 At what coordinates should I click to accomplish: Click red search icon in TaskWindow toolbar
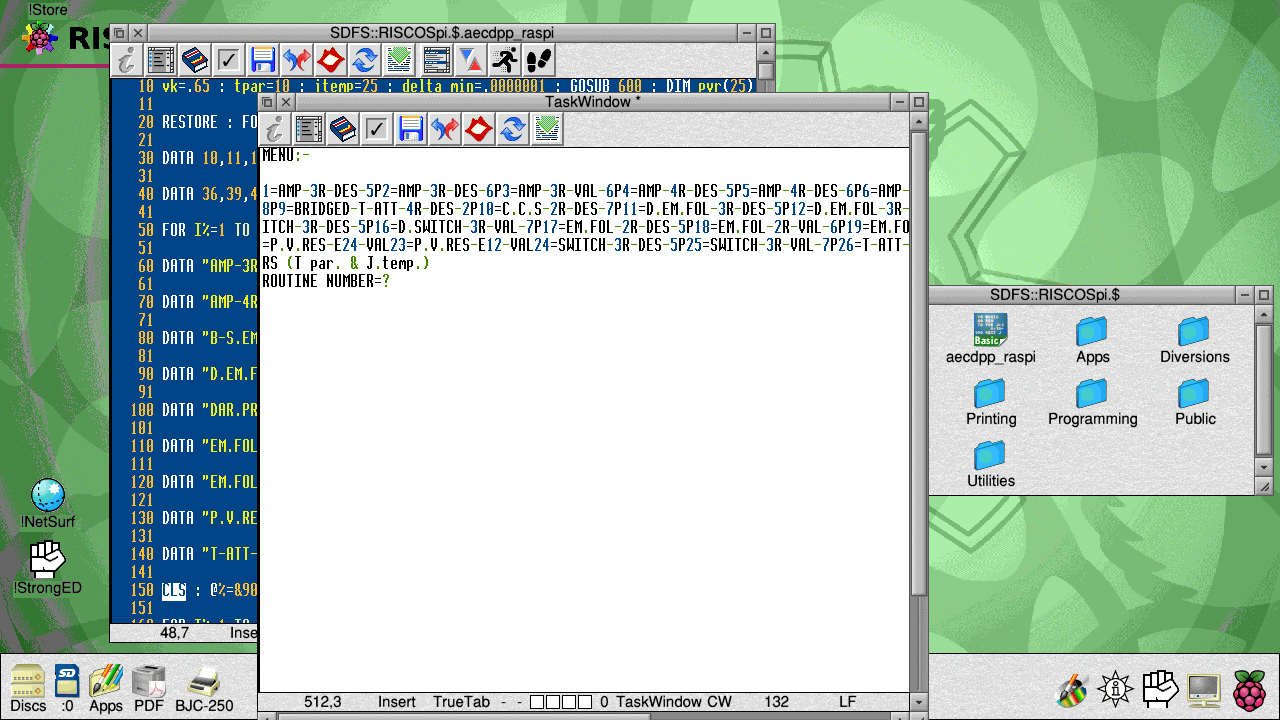479,129
